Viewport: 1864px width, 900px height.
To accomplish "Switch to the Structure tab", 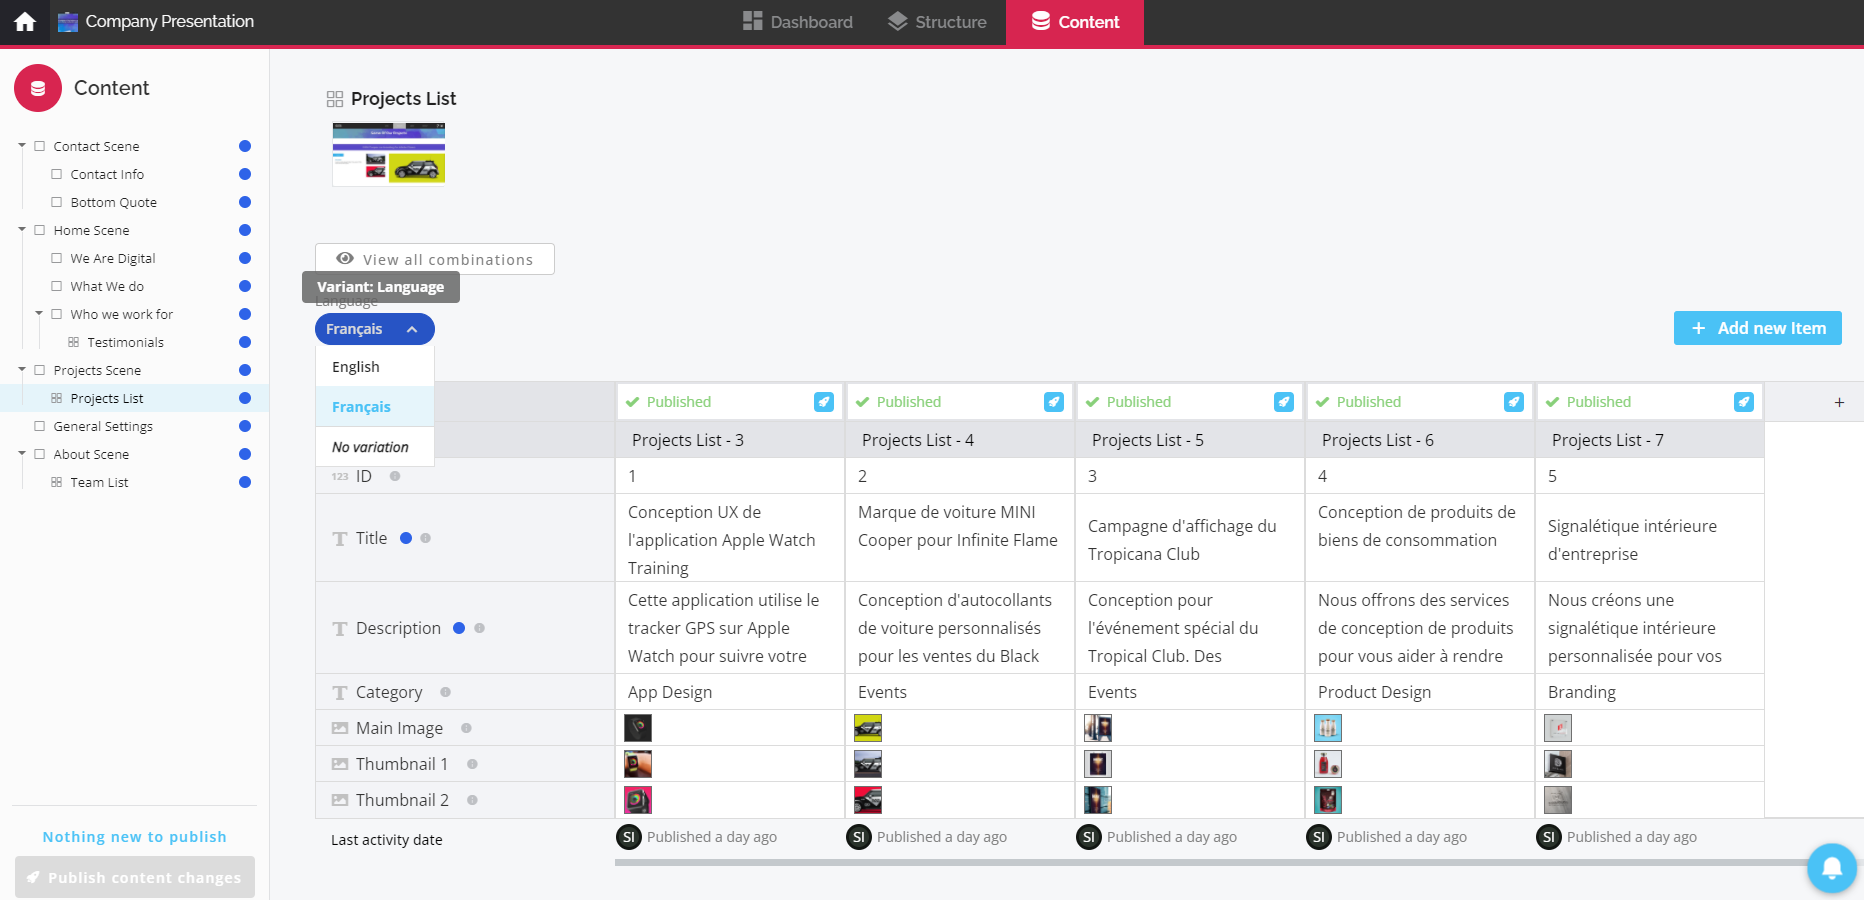I will coord(937,22).
